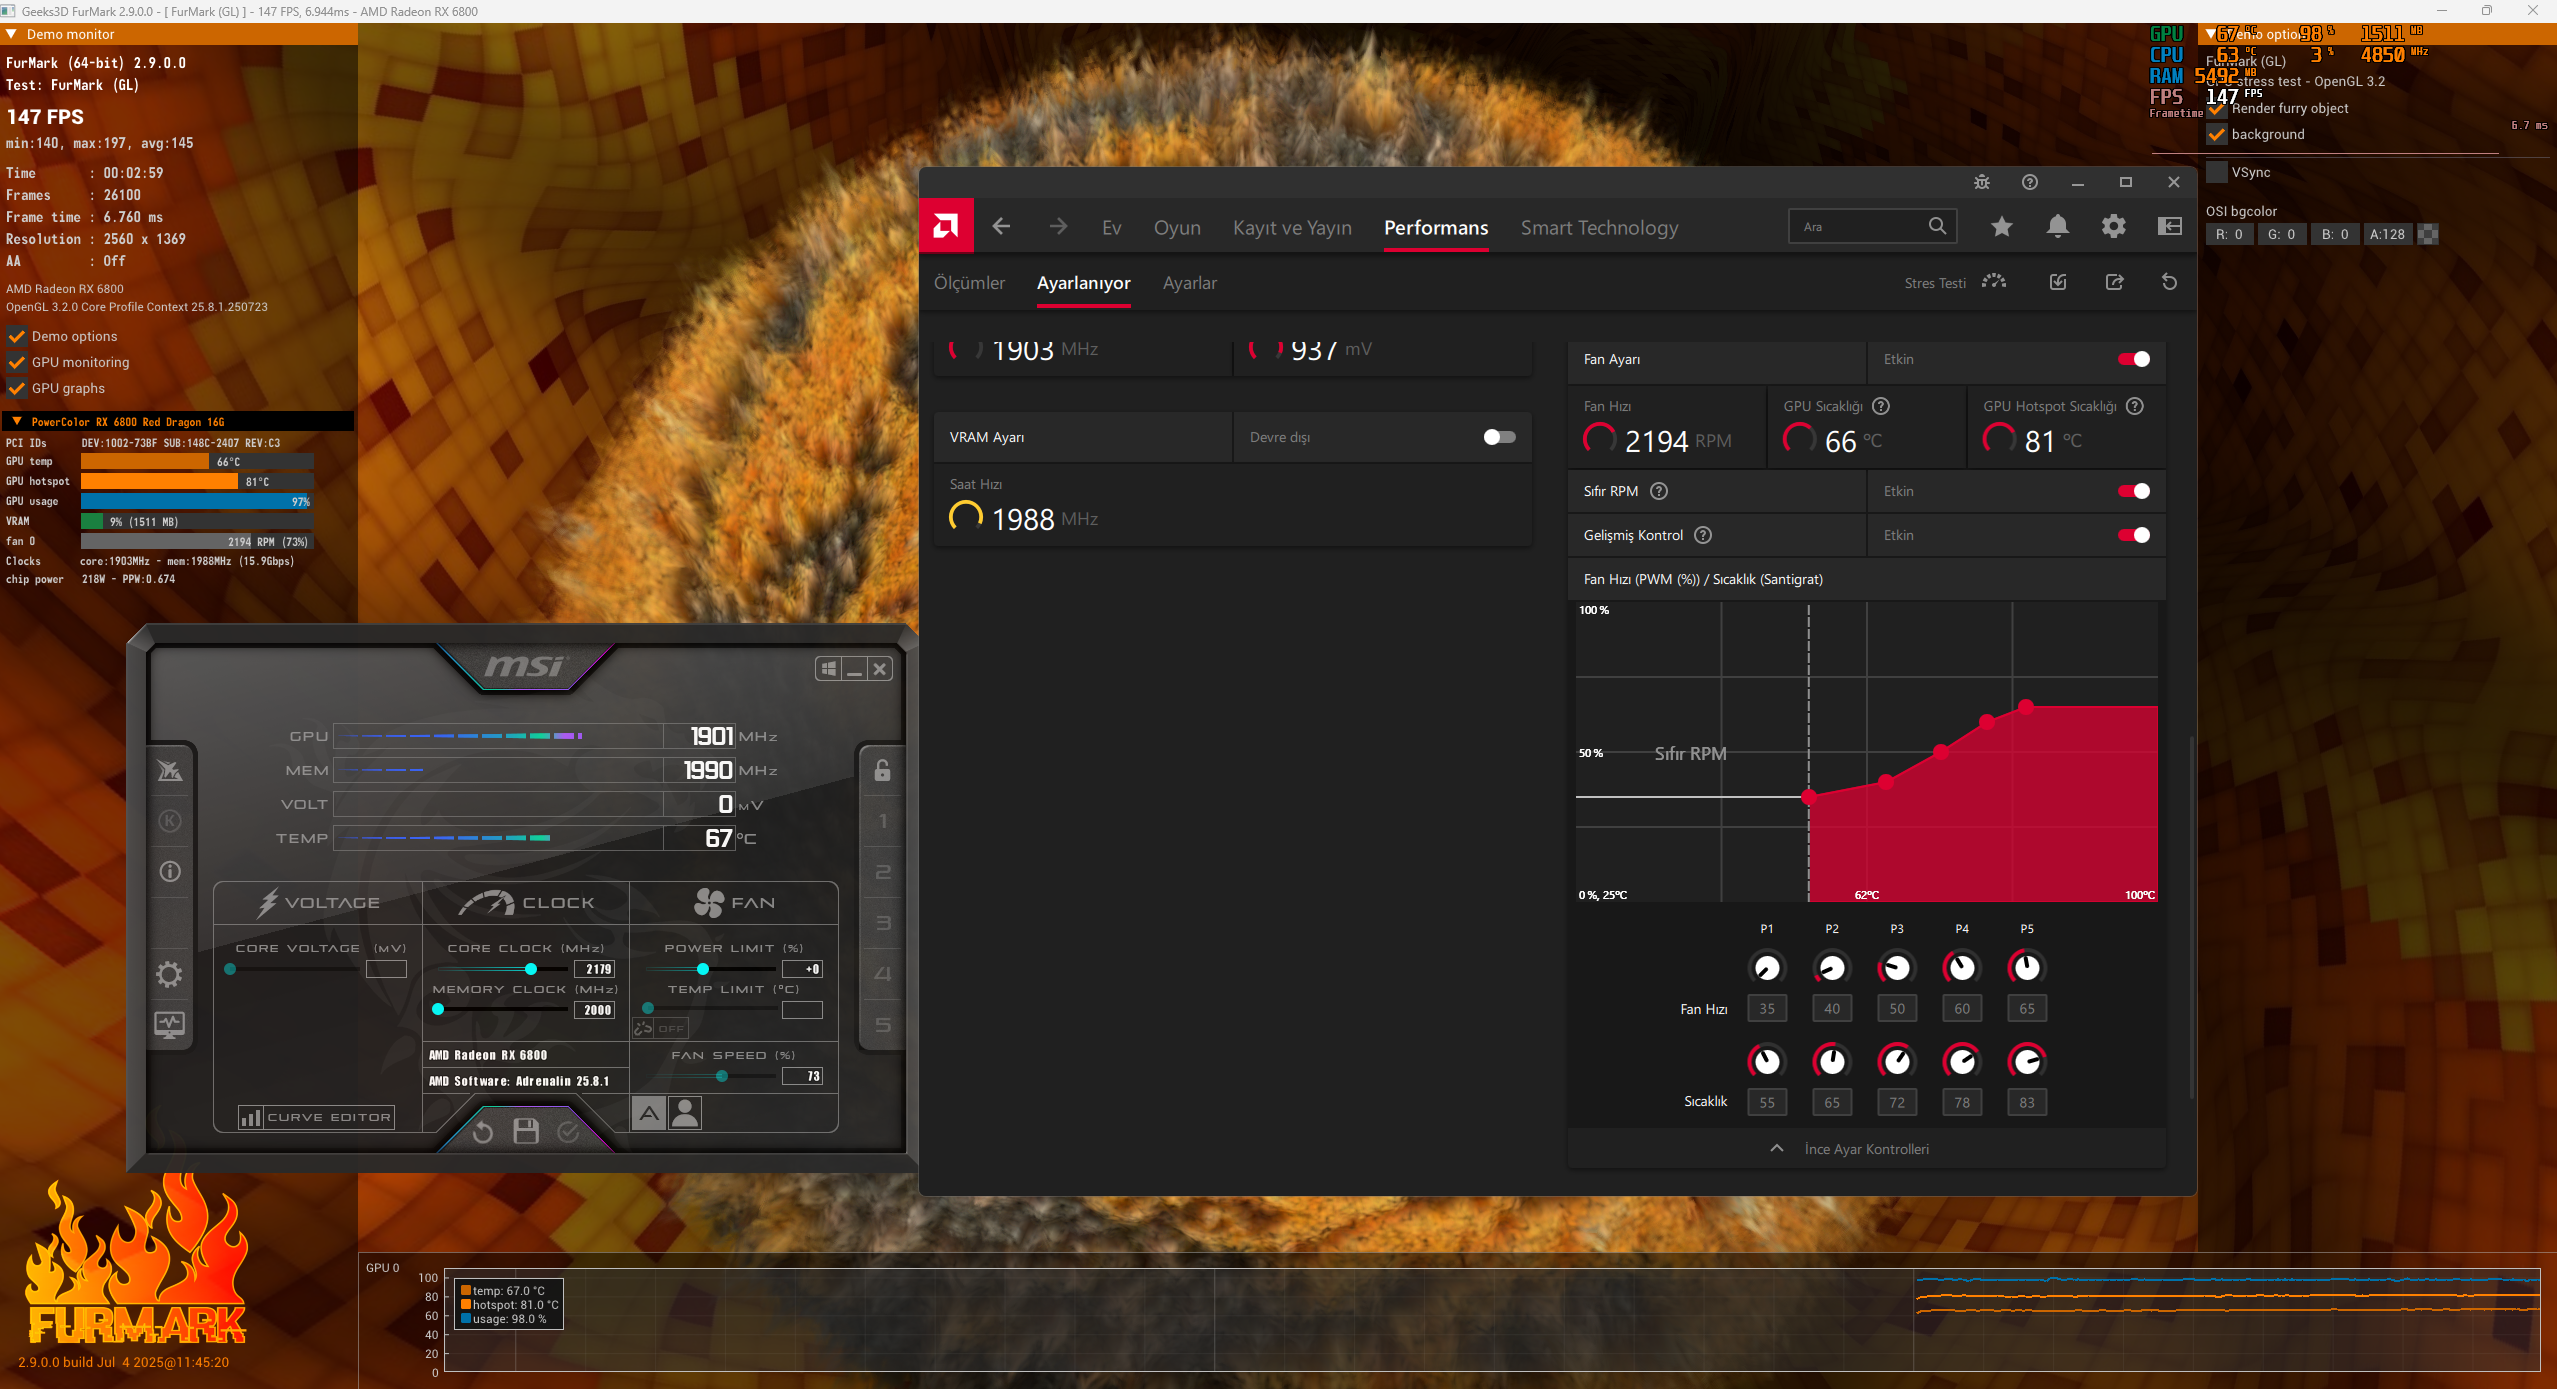Image resolution: width=2557 pixels, height=1389 pixels.
Task: Click the link limits icon labeled OFF
Action: point(660,1028)
